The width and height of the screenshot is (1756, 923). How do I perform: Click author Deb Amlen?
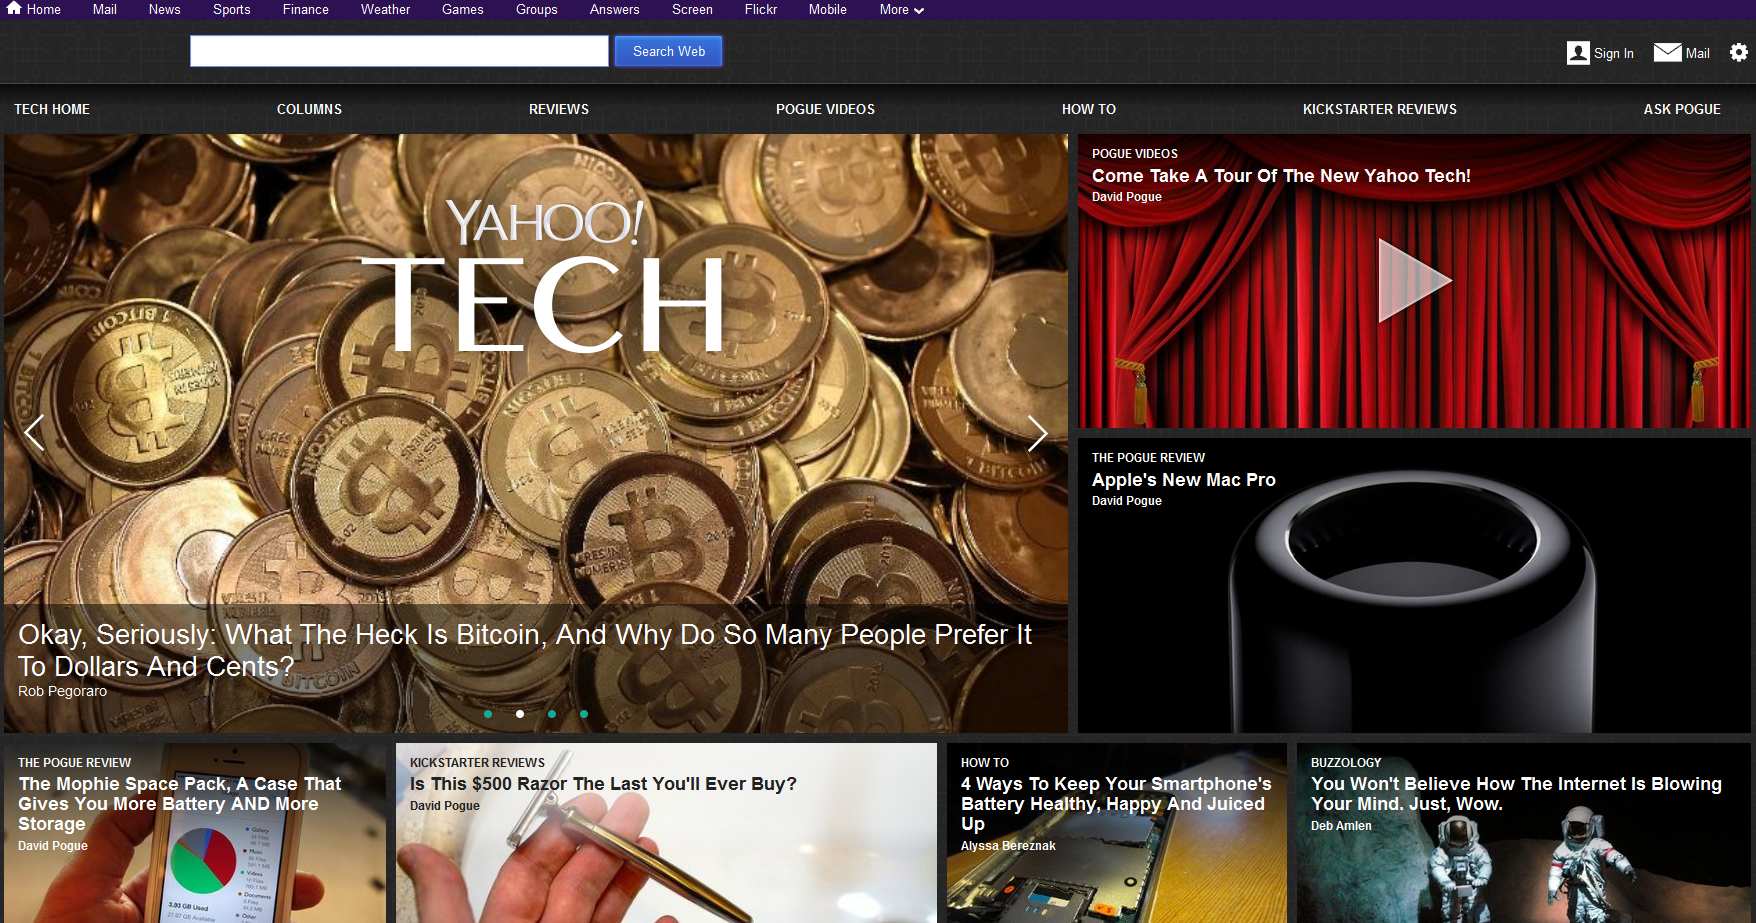click(x=1341, y=826)
